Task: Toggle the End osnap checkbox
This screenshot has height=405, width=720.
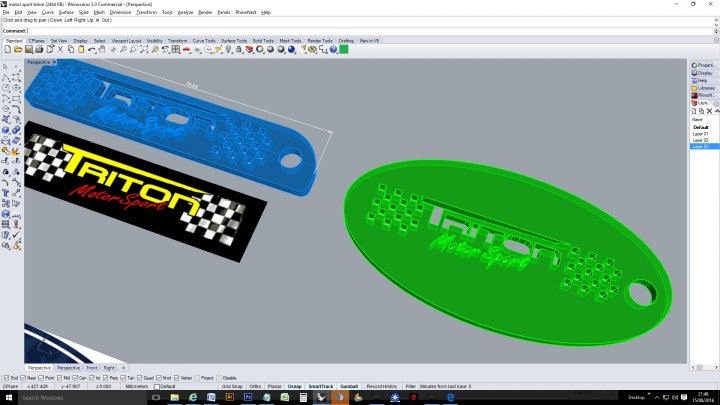Action: [6, 378]
